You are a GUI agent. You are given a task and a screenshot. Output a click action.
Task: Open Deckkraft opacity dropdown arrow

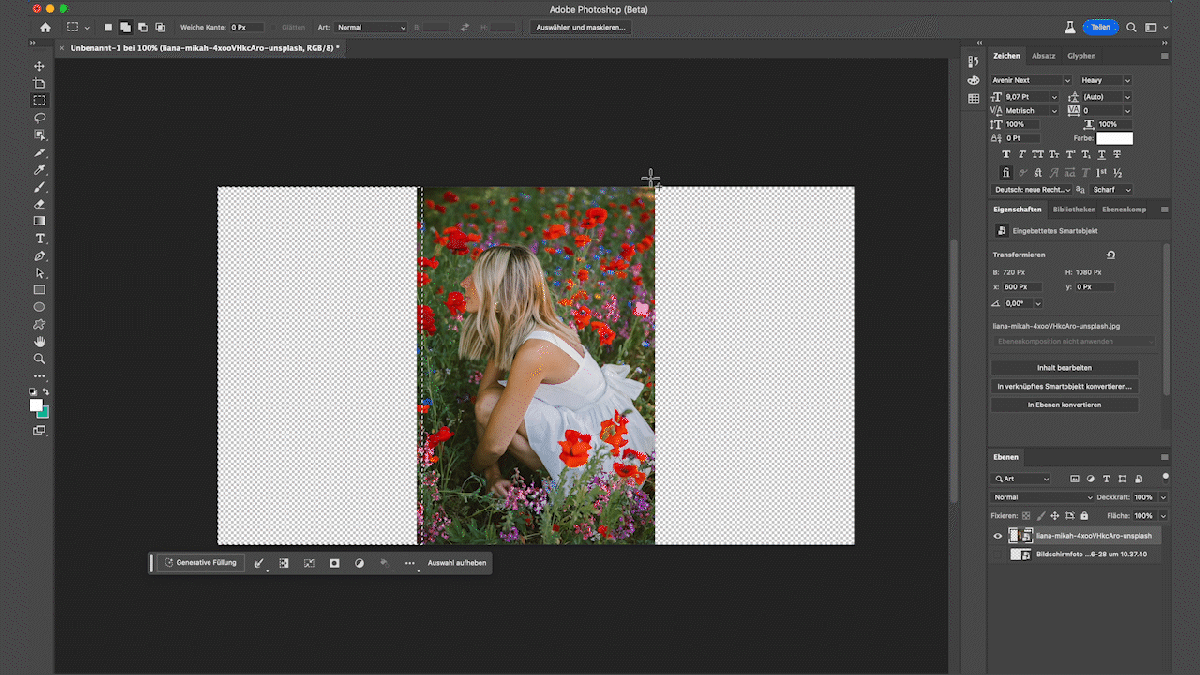(1161, 497)
